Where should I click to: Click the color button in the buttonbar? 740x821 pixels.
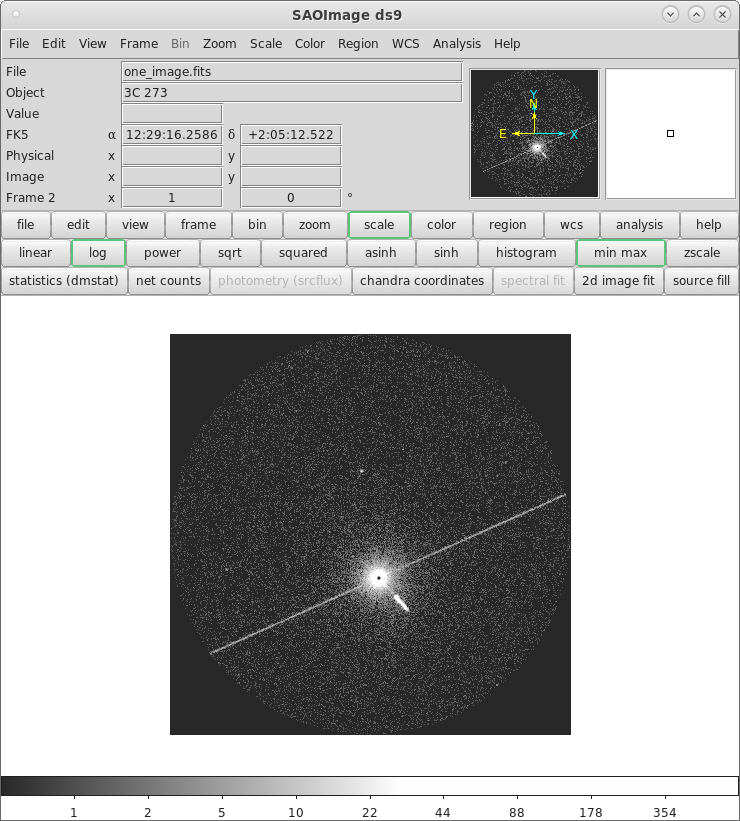(x=441, y=225)
